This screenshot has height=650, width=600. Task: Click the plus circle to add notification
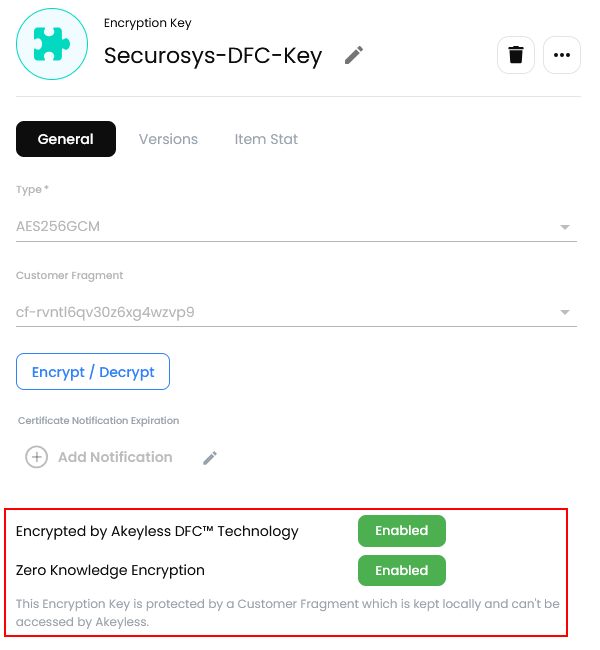[x=36, y=457]
